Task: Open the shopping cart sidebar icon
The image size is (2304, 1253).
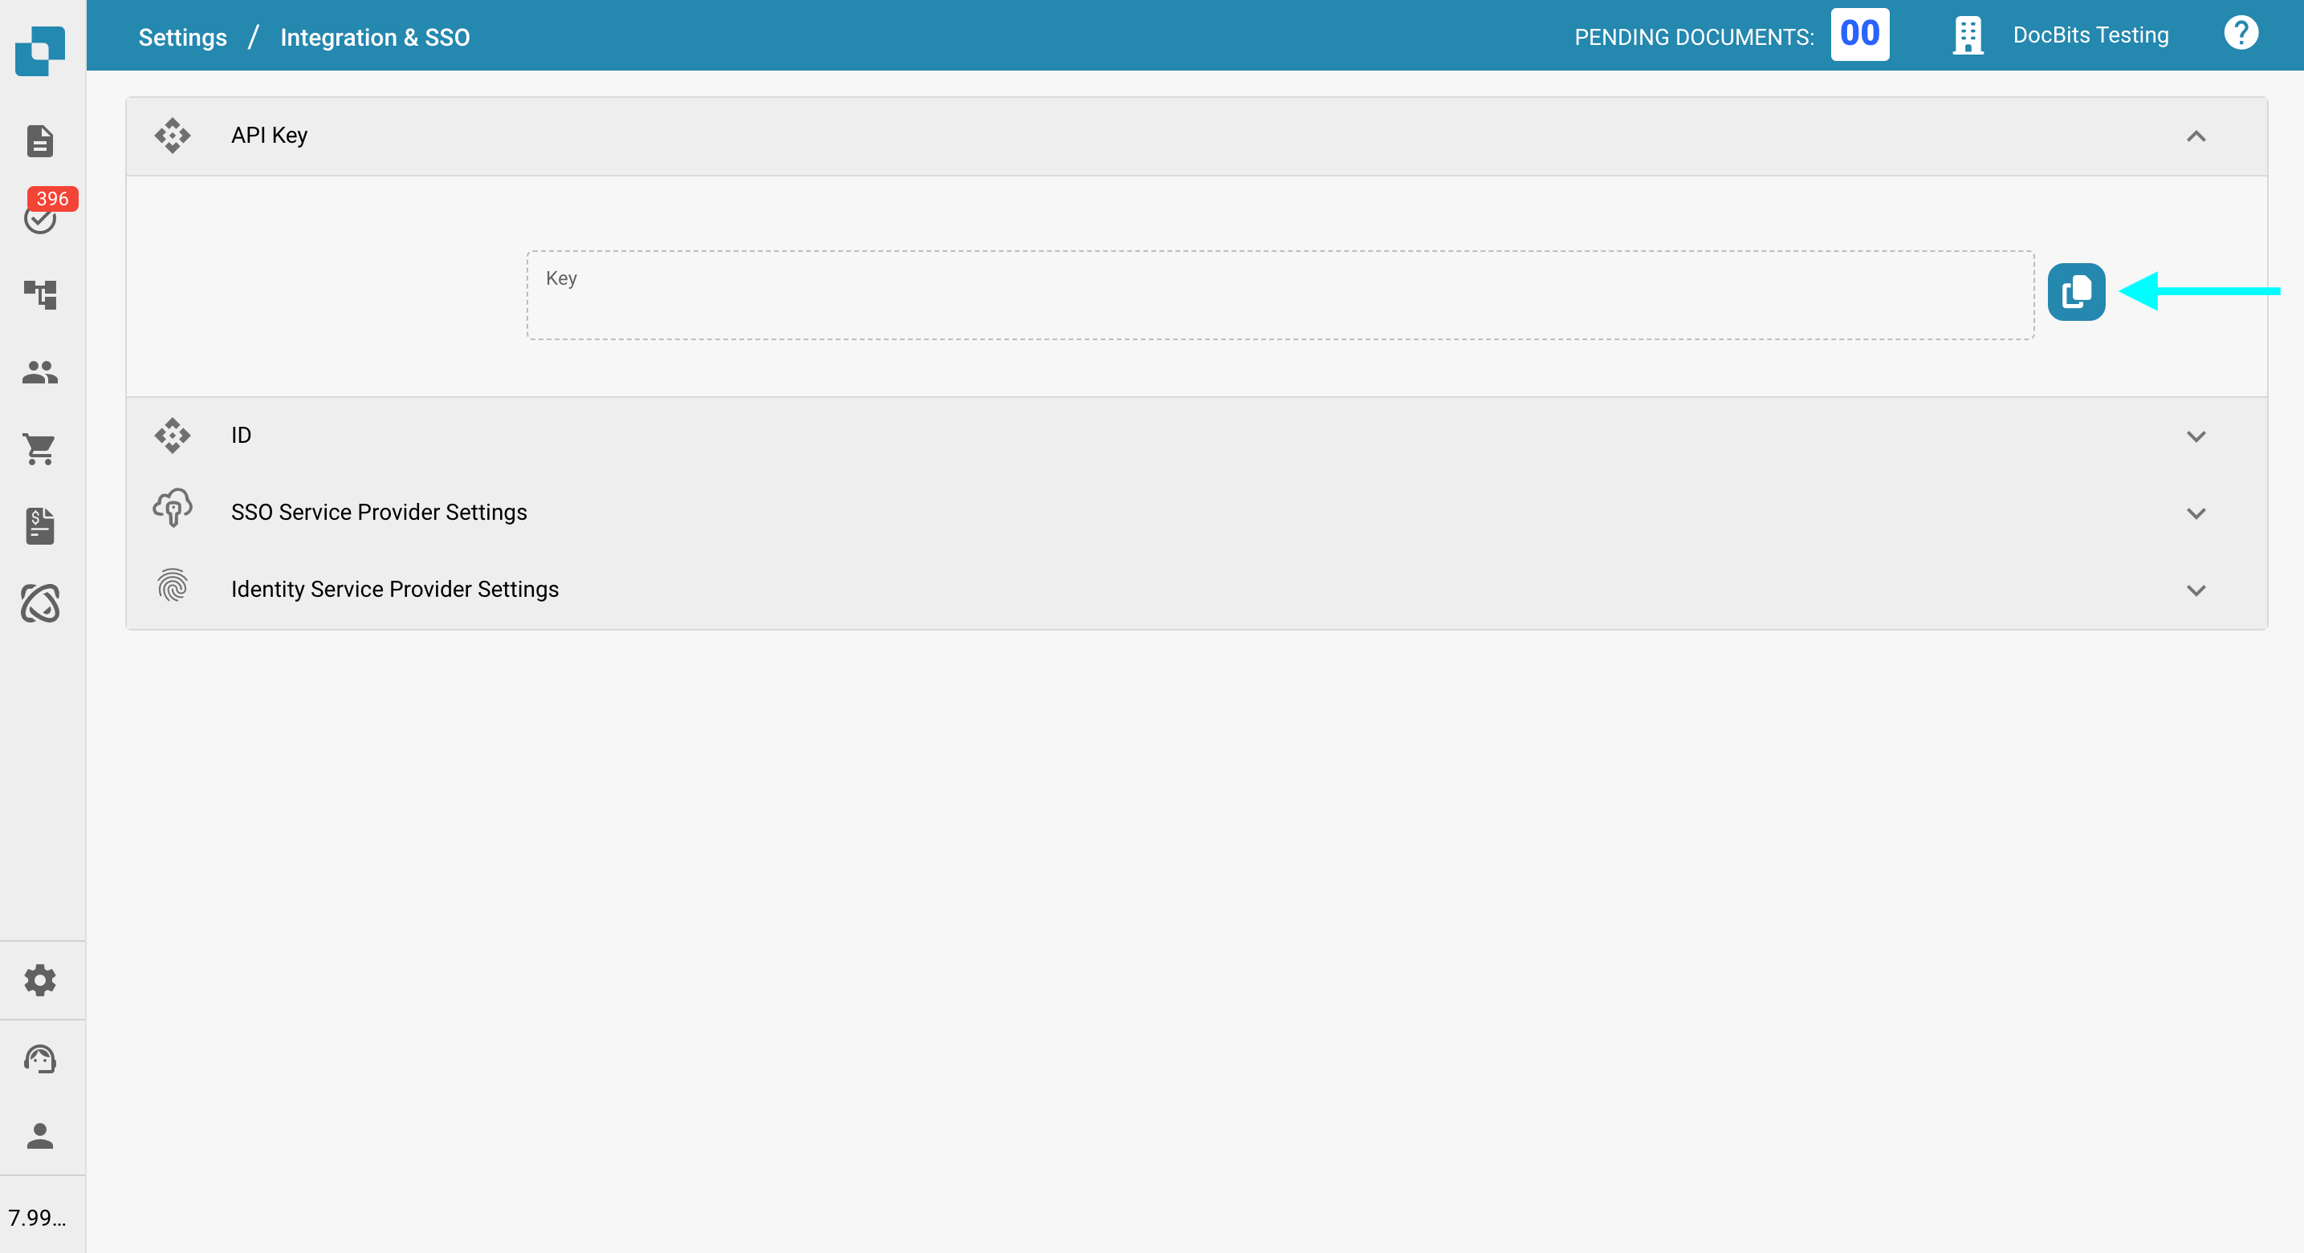Action: [x=40, y=449]
